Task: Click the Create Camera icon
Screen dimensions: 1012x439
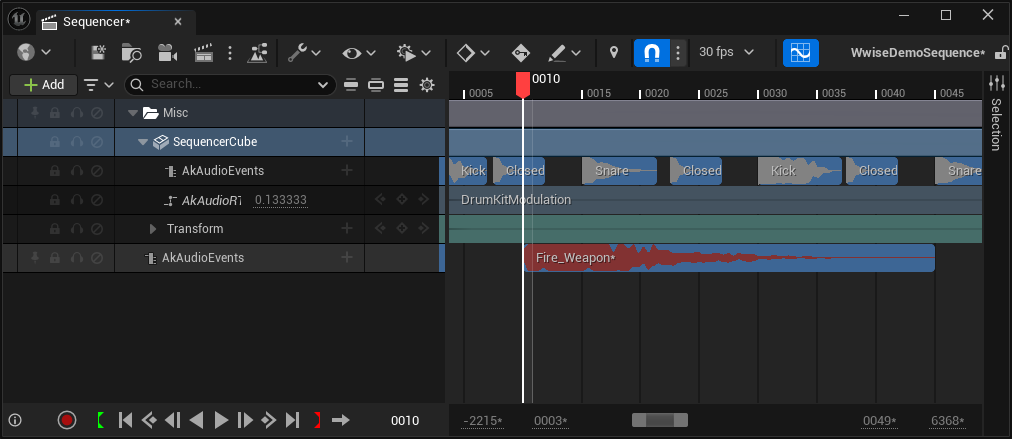Action: (167, 52)
